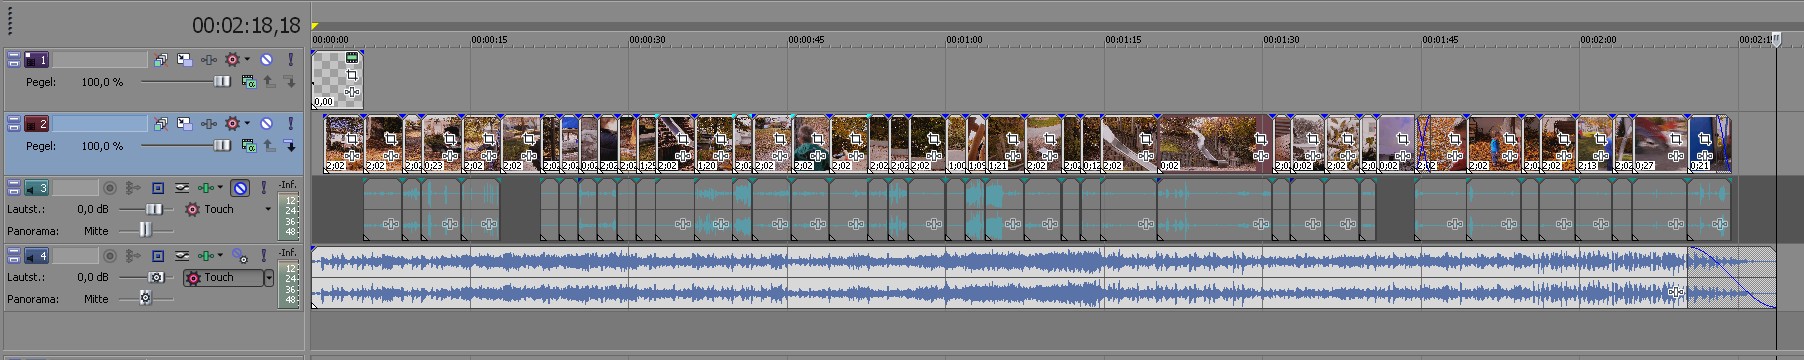
Task: Select track 3 number badge
Action: click(37, 187)
